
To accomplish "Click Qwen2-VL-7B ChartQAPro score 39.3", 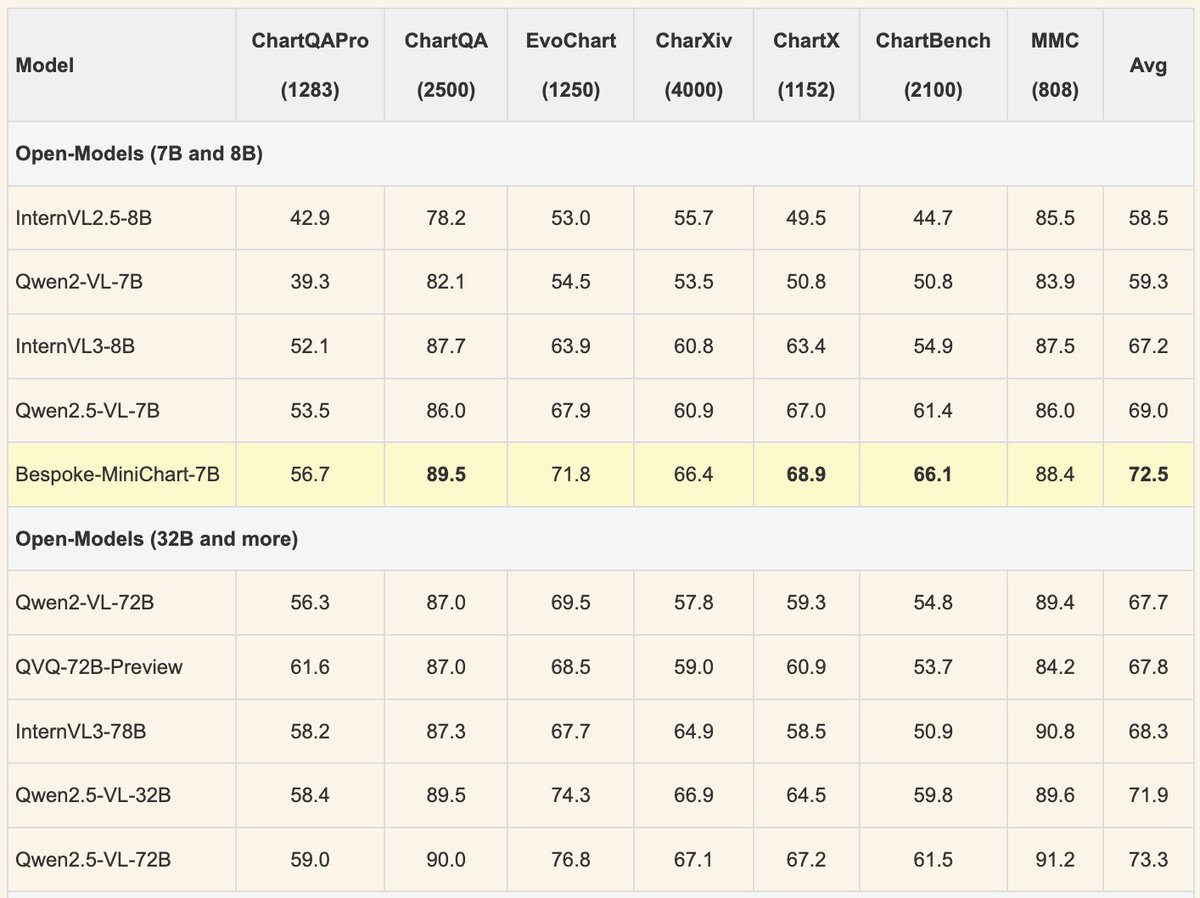I will click(310, 282).
